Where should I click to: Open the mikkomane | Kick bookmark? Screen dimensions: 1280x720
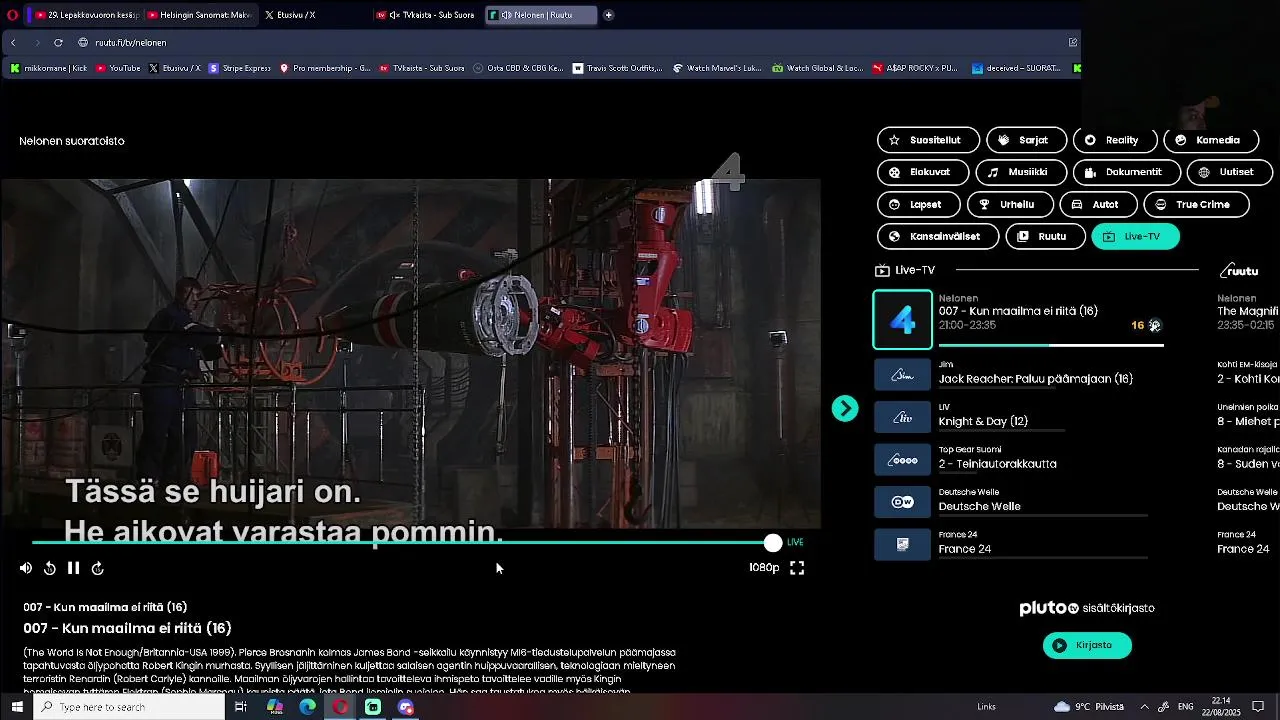tap(48, 68)
